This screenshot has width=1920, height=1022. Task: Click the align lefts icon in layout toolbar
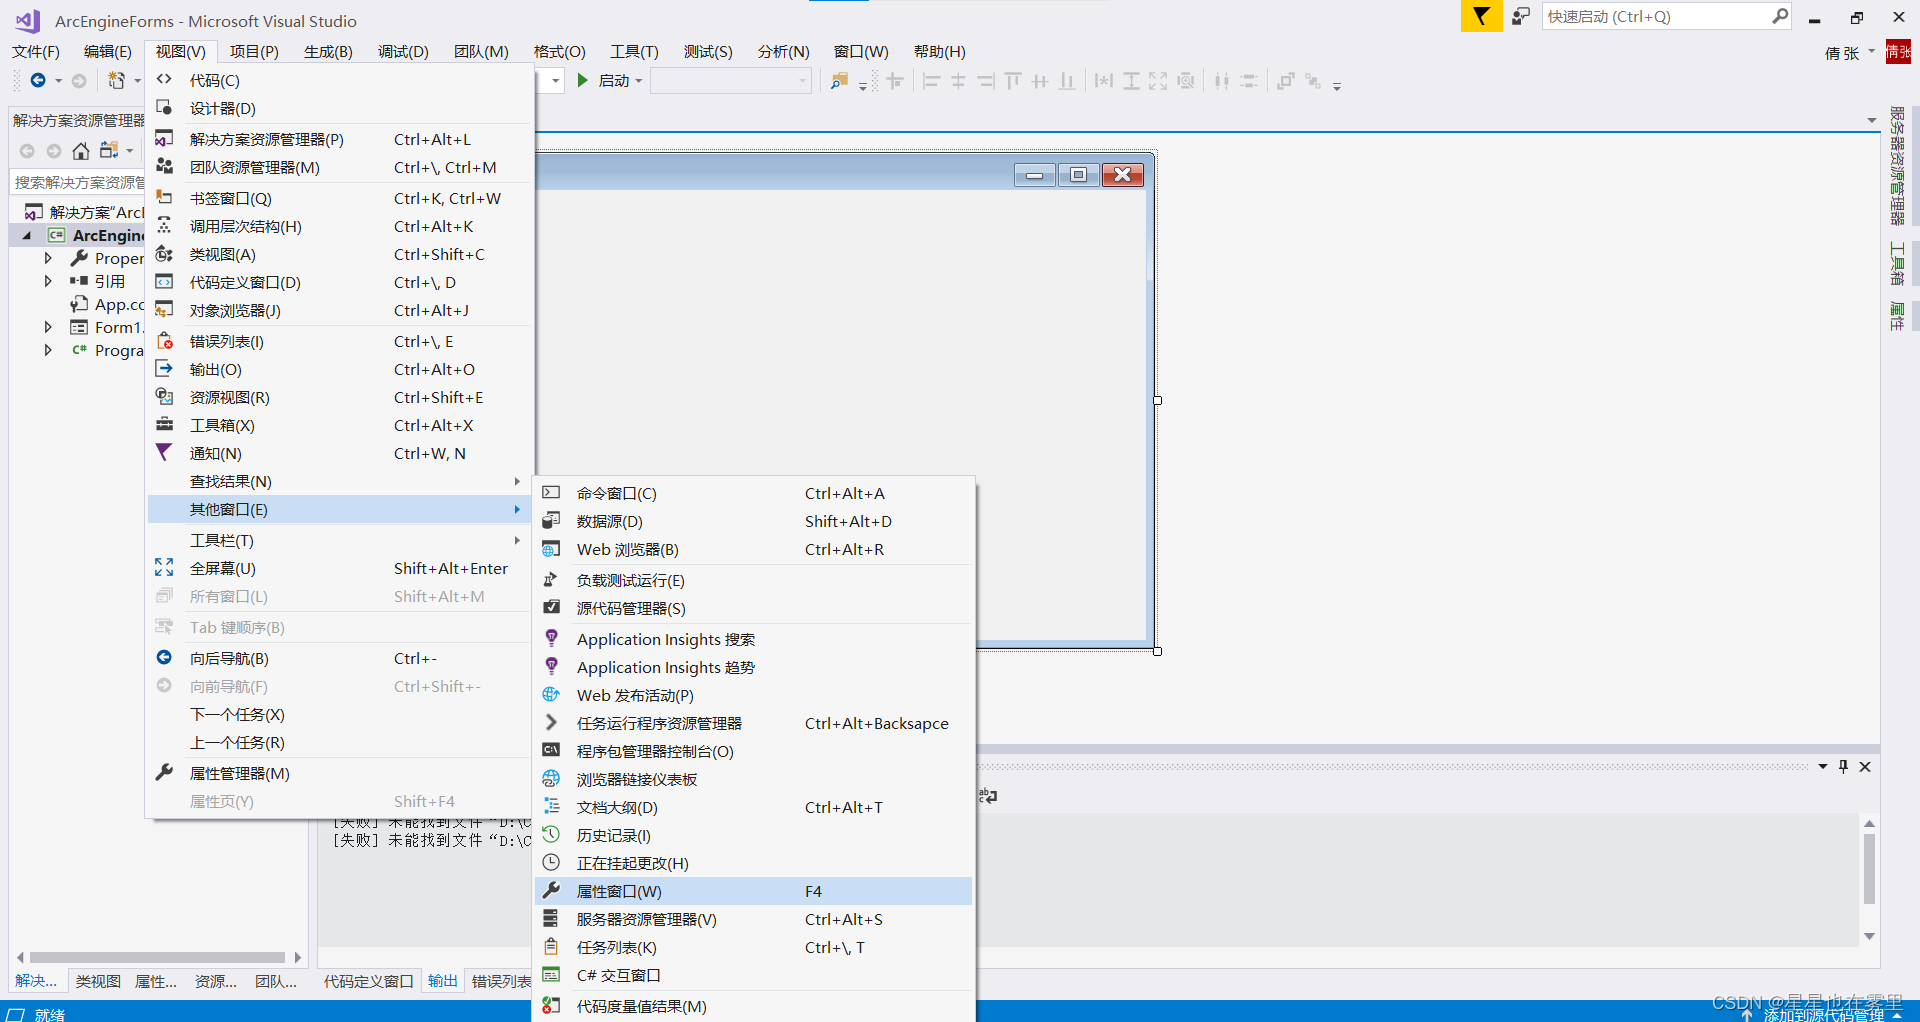(x=931, y=81)
